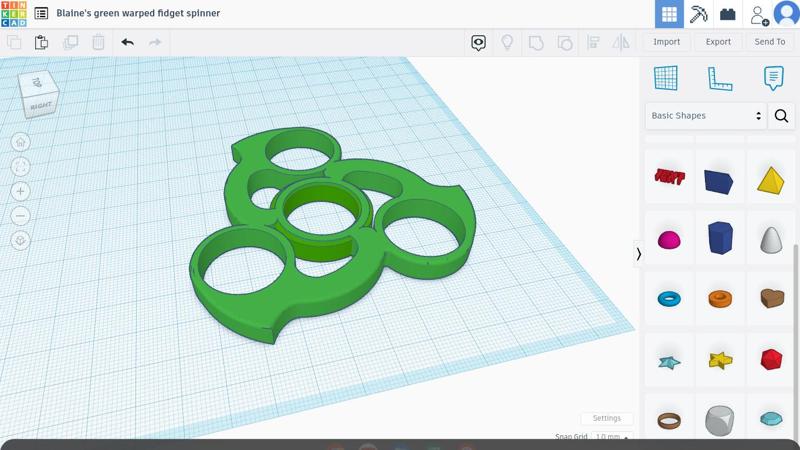800x450 pixels.
Task: Click the shape search magnifier
Action: [781, 116]
